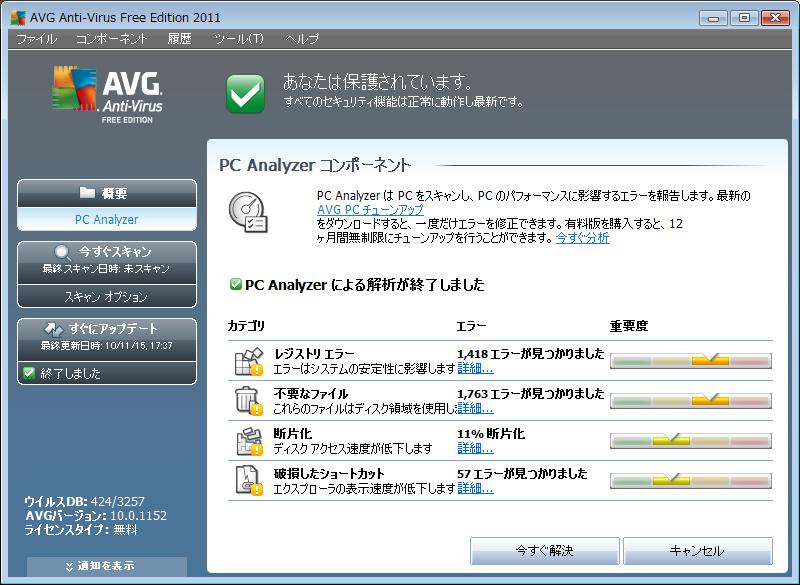This screenshot has width=800, height=585.
Task: Click the green check beside 終了しました
Action: (29, 373)
